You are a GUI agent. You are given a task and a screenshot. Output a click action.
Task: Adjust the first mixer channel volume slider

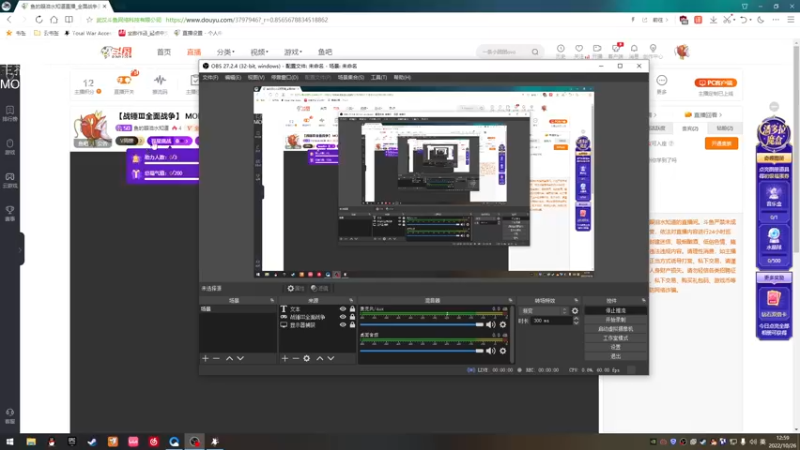click(421, 324)
